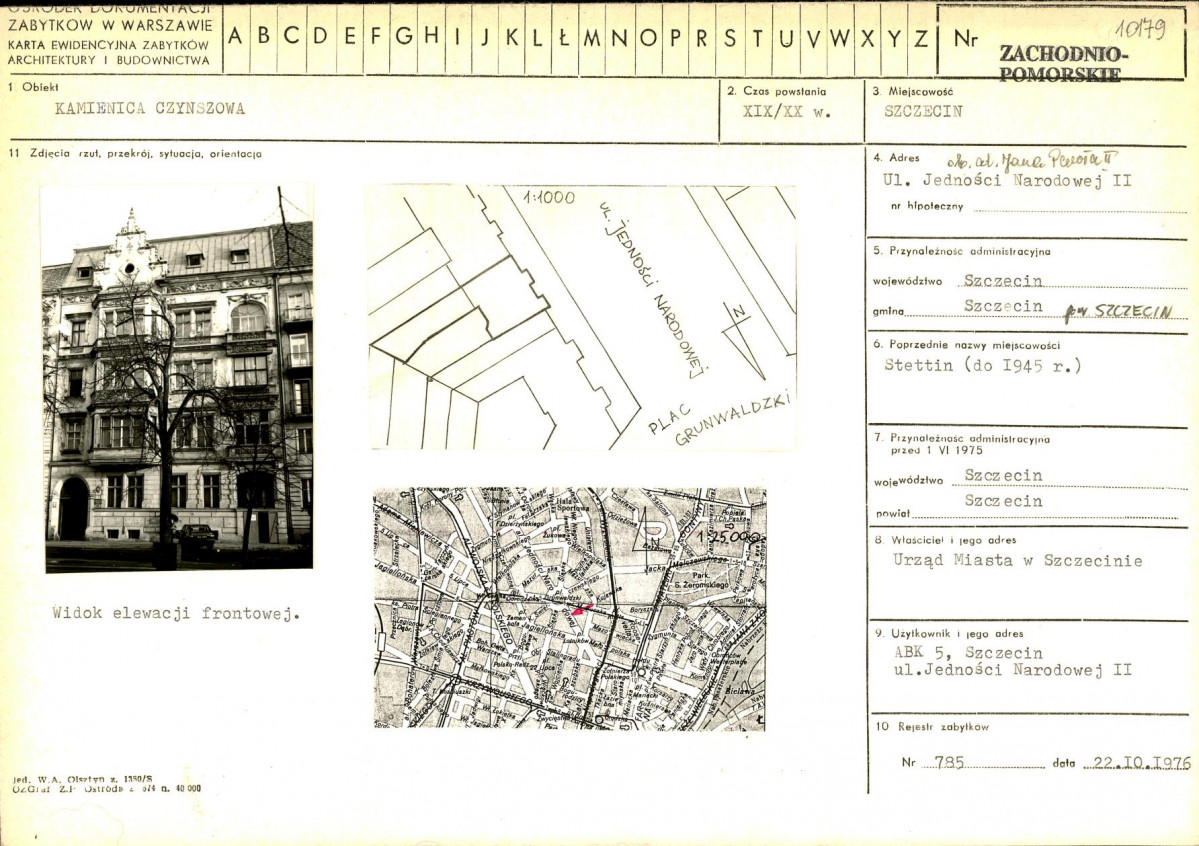Image resolution: width=1199 pixels, height=846 pixels.
Task: Click user entry "ABK 5, Szczecin"
Action: (x=954, y=653)
